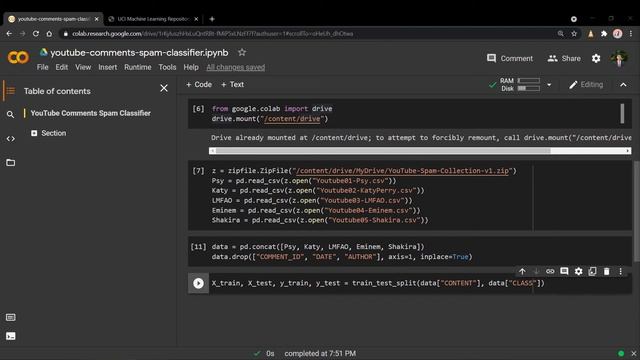Open the user account avatar

[x=619, y=58]
